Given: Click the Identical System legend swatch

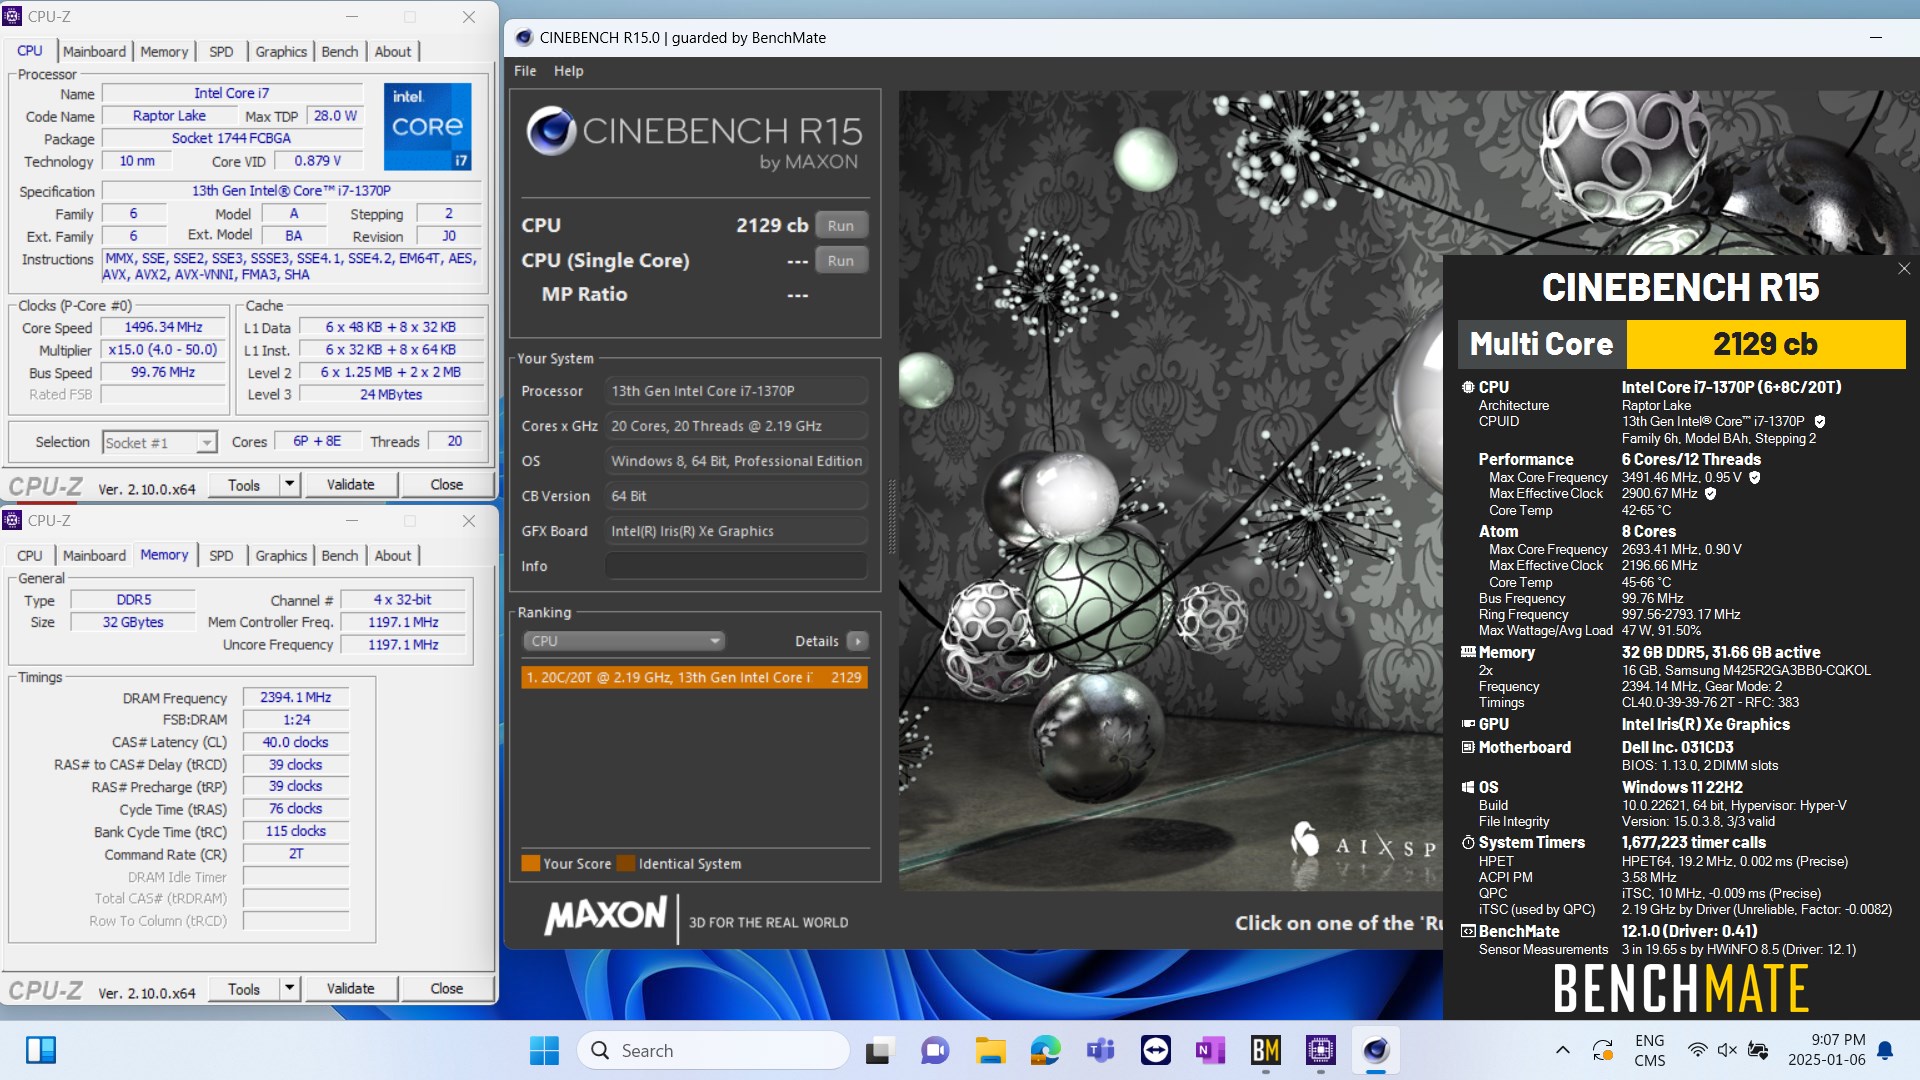Looking at the screenshot, I should click(626, 864).
